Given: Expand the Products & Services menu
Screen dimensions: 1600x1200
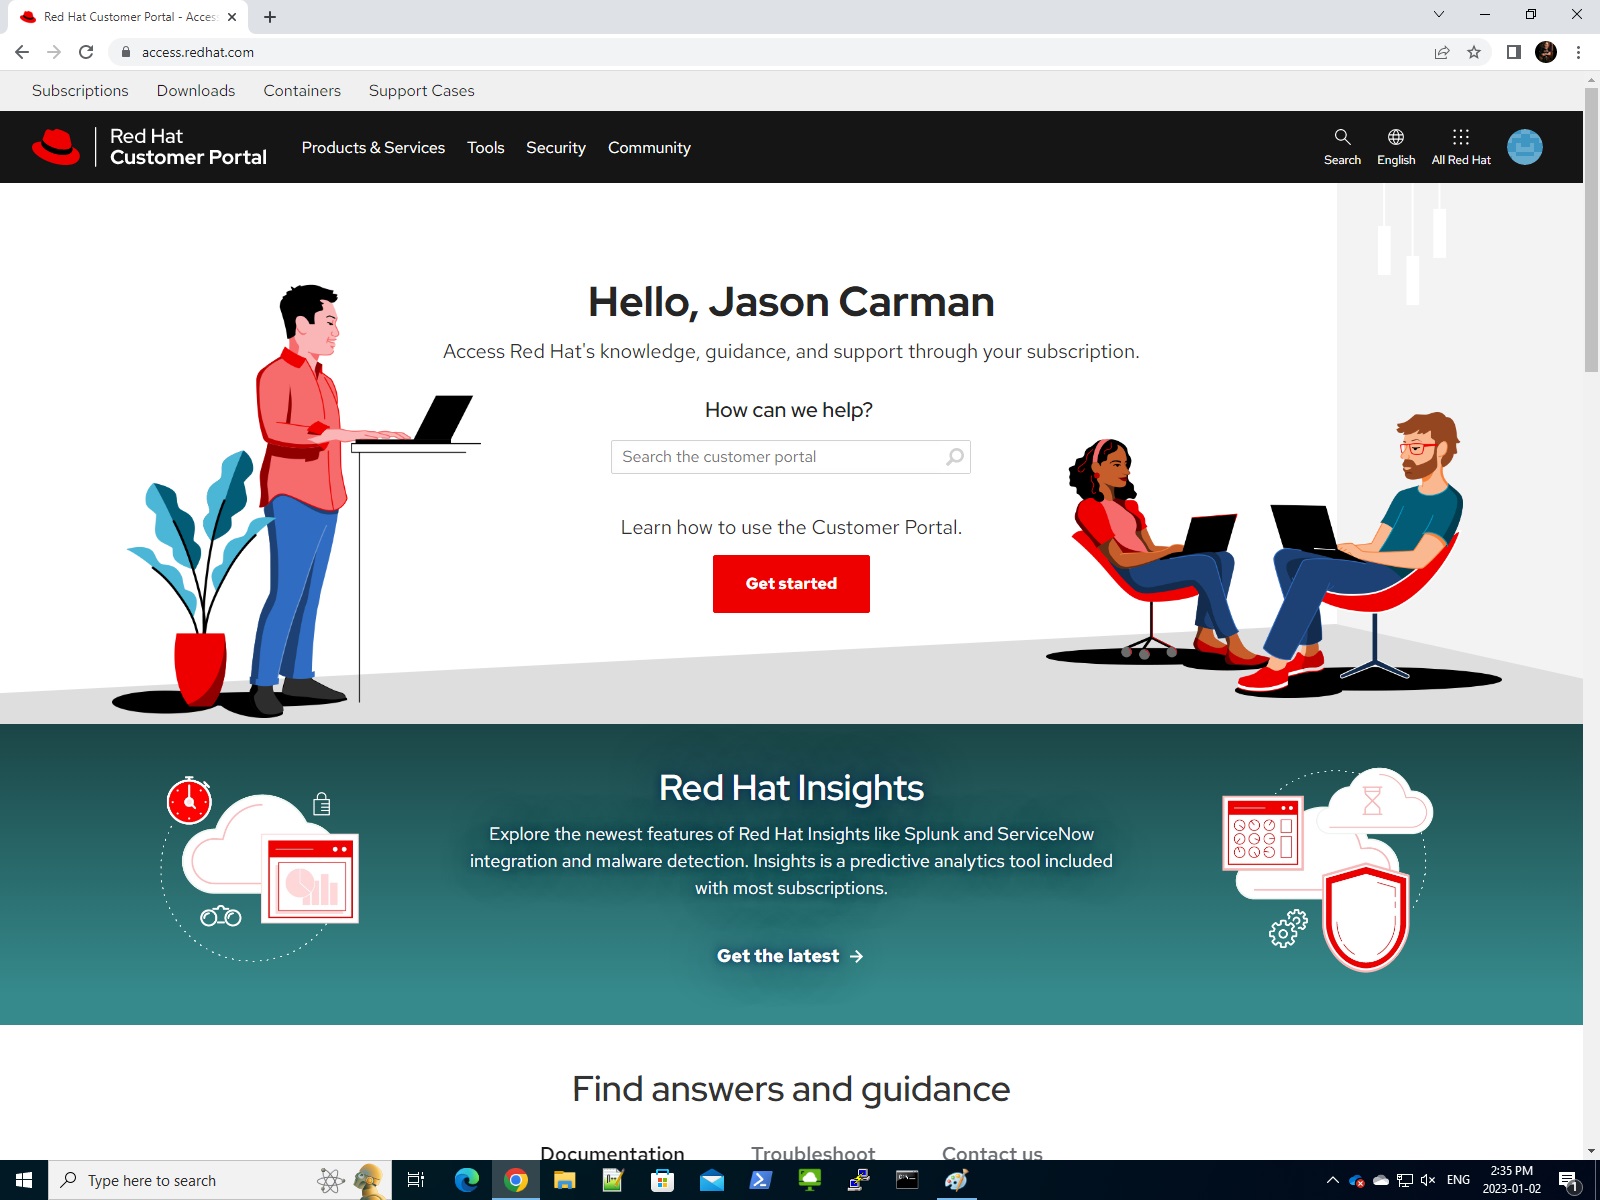Looking at the screenshot, I should [373, 148].
